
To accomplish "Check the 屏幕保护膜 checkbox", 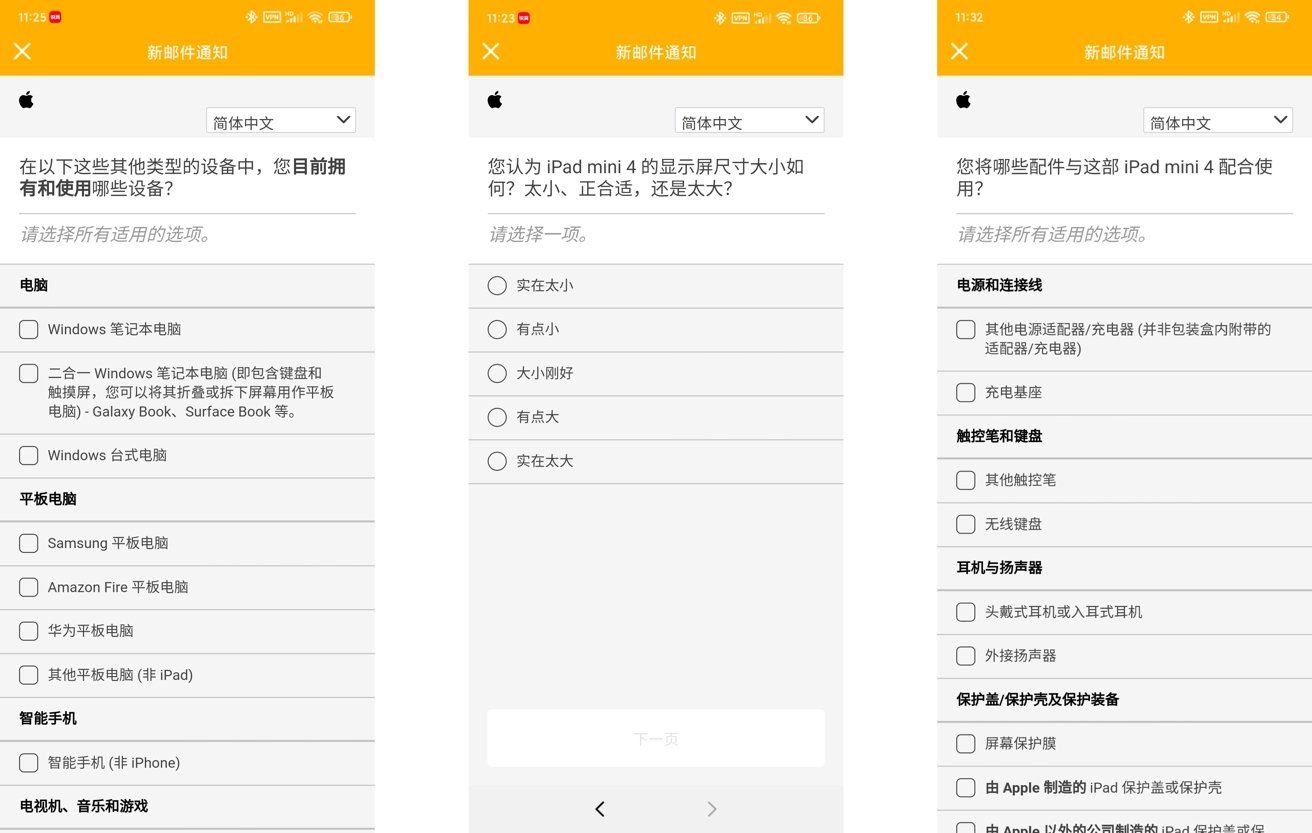I will point(966,744).
